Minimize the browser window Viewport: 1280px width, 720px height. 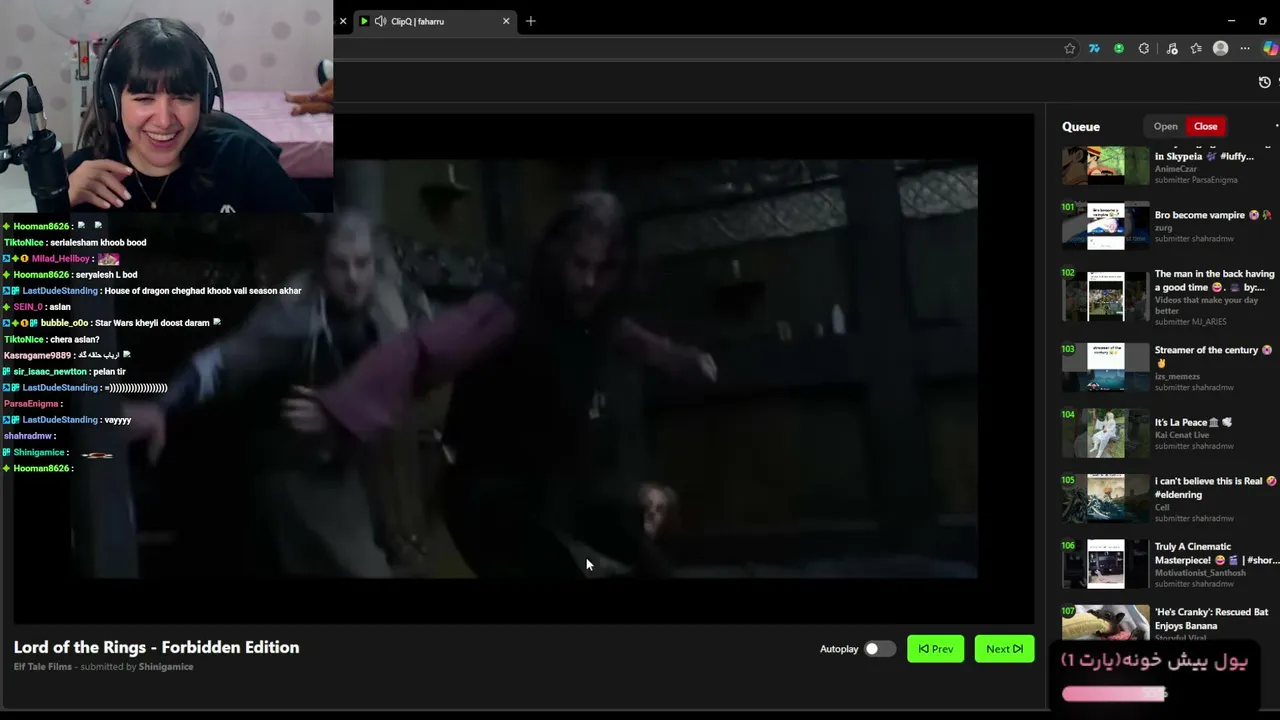tap(1232, 20)
